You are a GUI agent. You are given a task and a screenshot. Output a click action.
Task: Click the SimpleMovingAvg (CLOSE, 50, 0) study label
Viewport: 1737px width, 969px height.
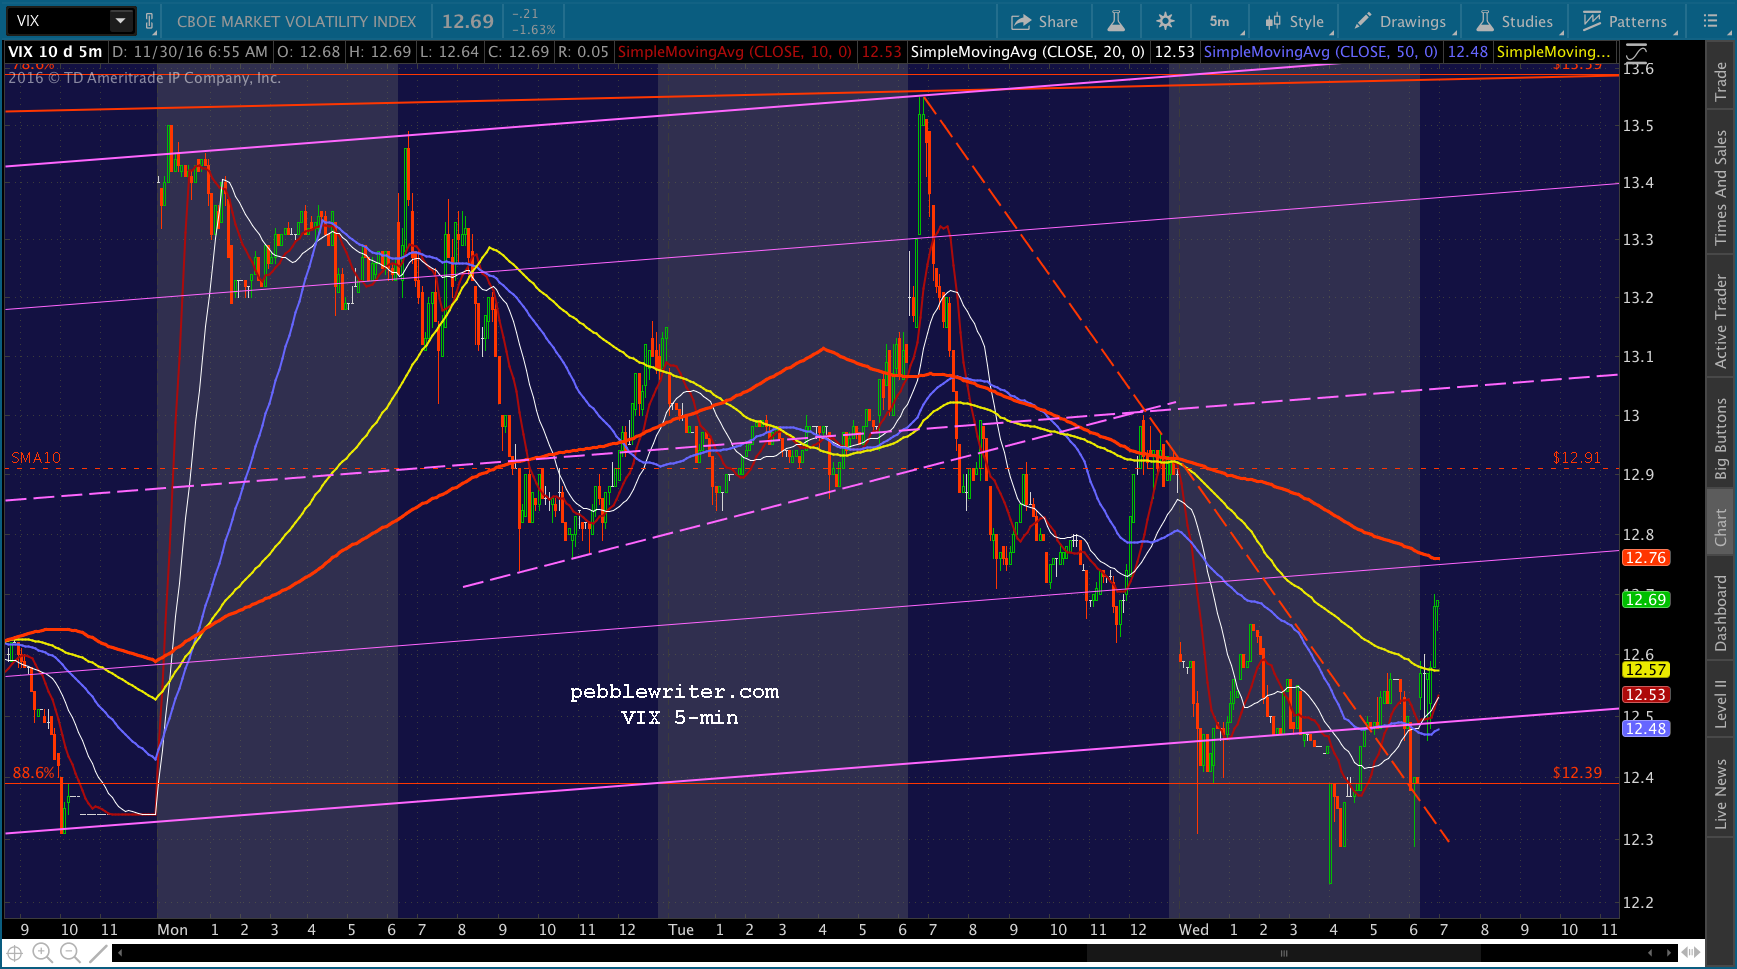click(x=1321, y=52)
